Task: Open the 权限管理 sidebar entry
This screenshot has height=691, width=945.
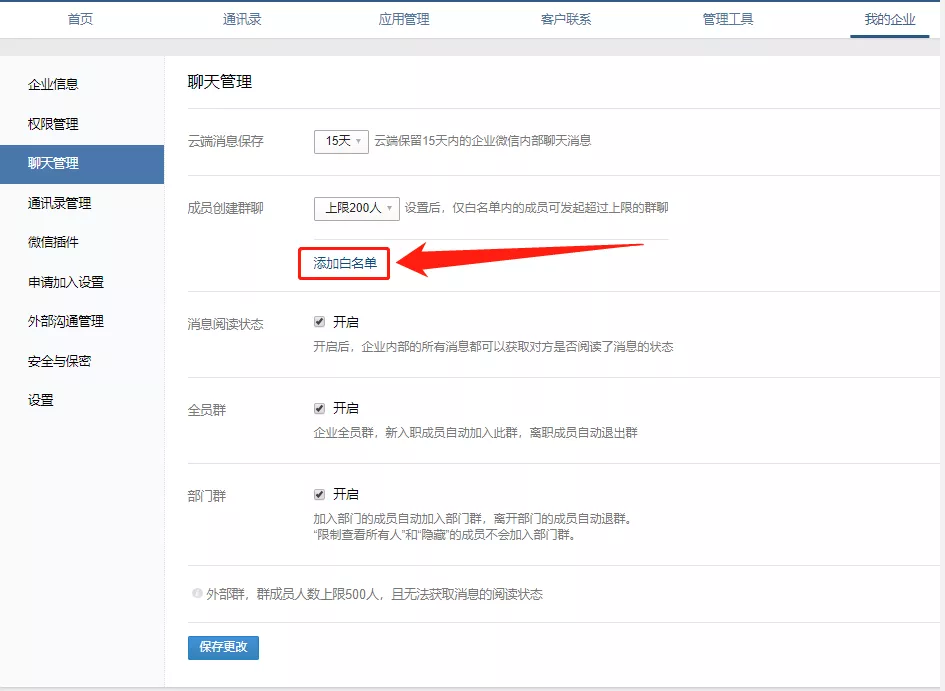Action: (x=52, y=123)
